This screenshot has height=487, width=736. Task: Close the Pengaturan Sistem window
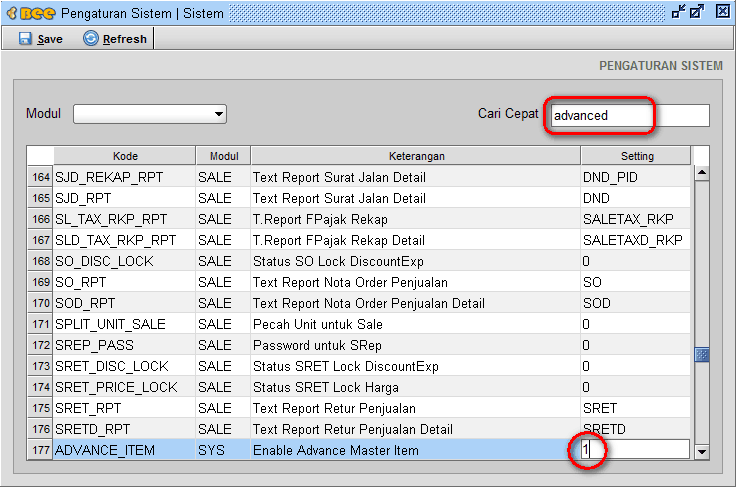pos(723,11)
